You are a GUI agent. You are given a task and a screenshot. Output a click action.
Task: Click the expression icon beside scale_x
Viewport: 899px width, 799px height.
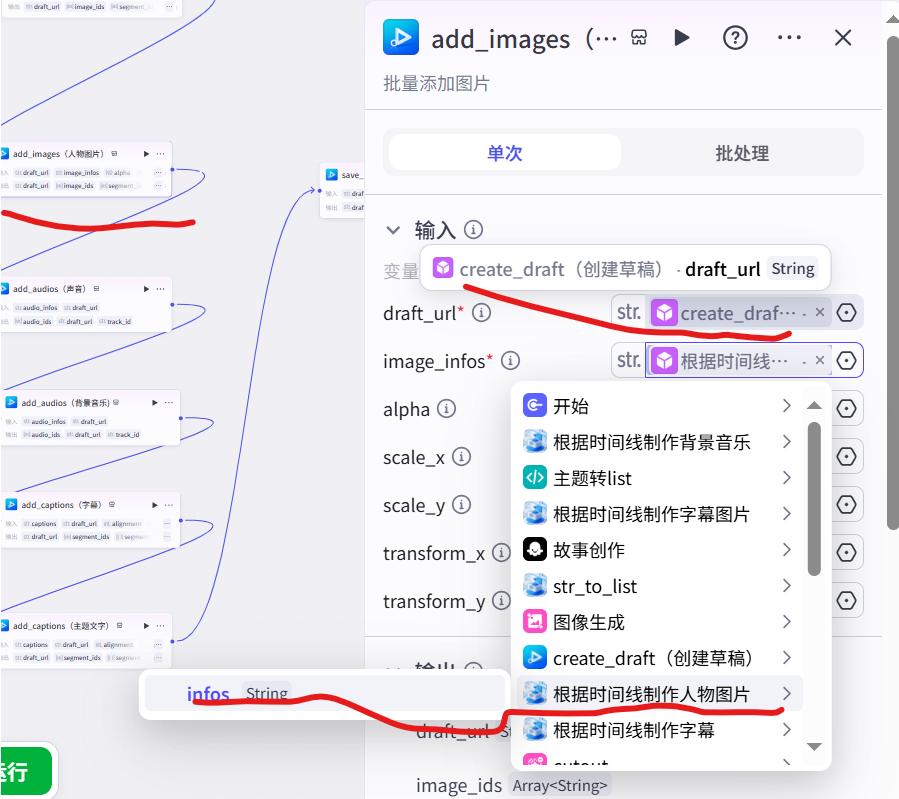846,456
